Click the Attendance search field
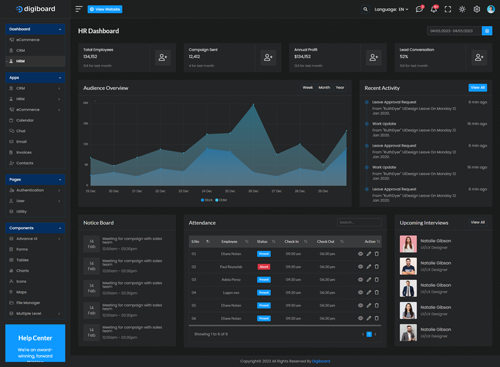This screenshot has height=367, width=500. point(359,222)
